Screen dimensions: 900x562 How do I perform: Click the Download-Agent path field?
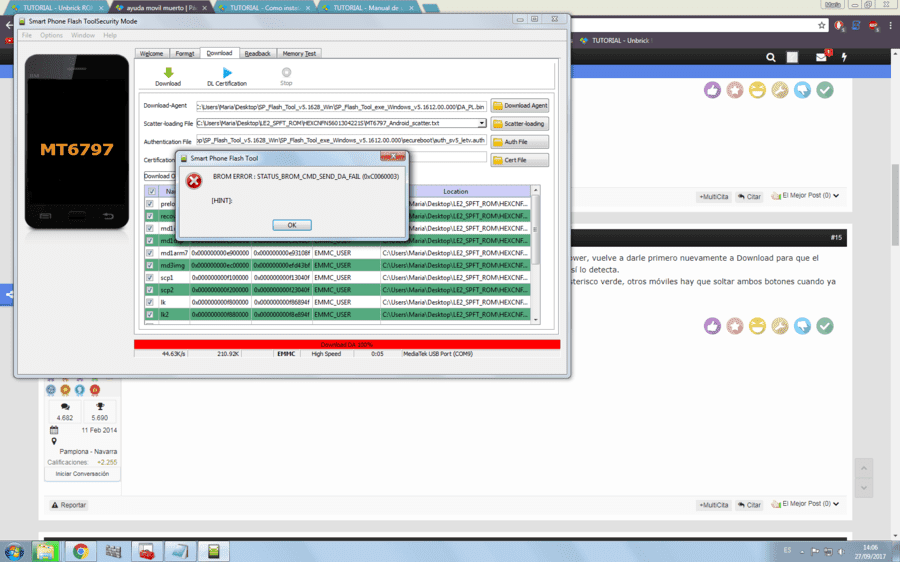pos(342,107)
